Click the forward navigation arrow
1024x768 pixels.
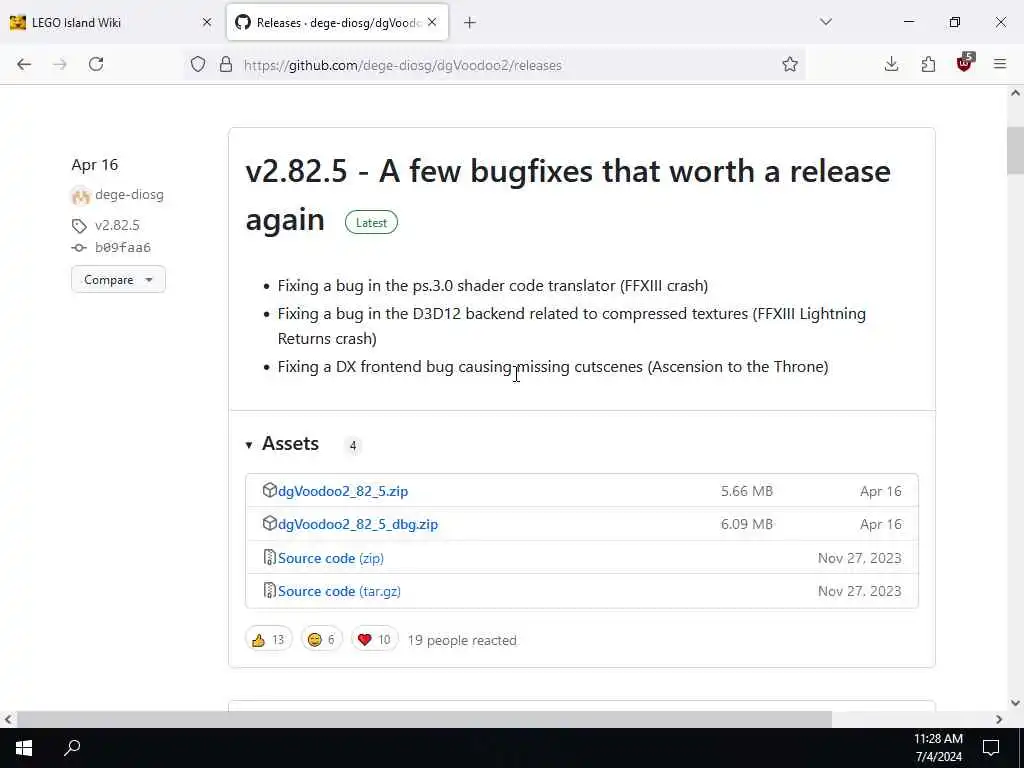point(59,64)
